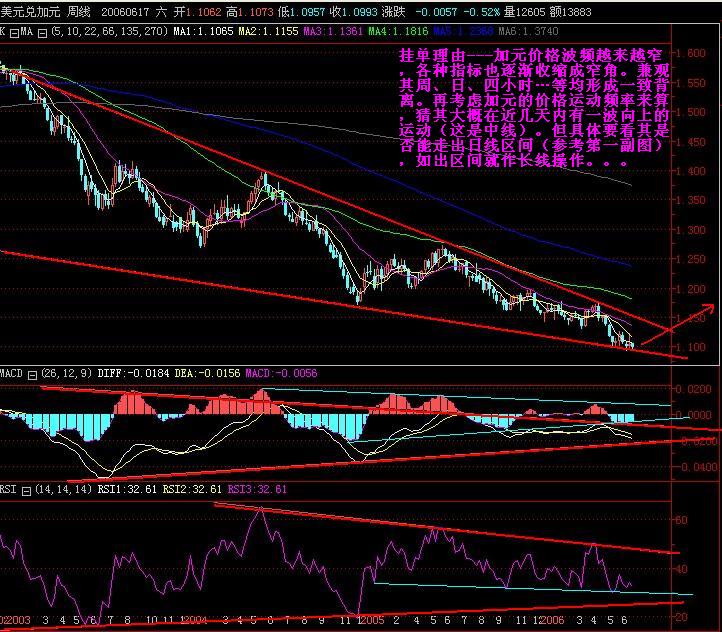Select the MACD:-0.0056 readout
The height and width of the screenshot is (632, 722).
point(281,373)
